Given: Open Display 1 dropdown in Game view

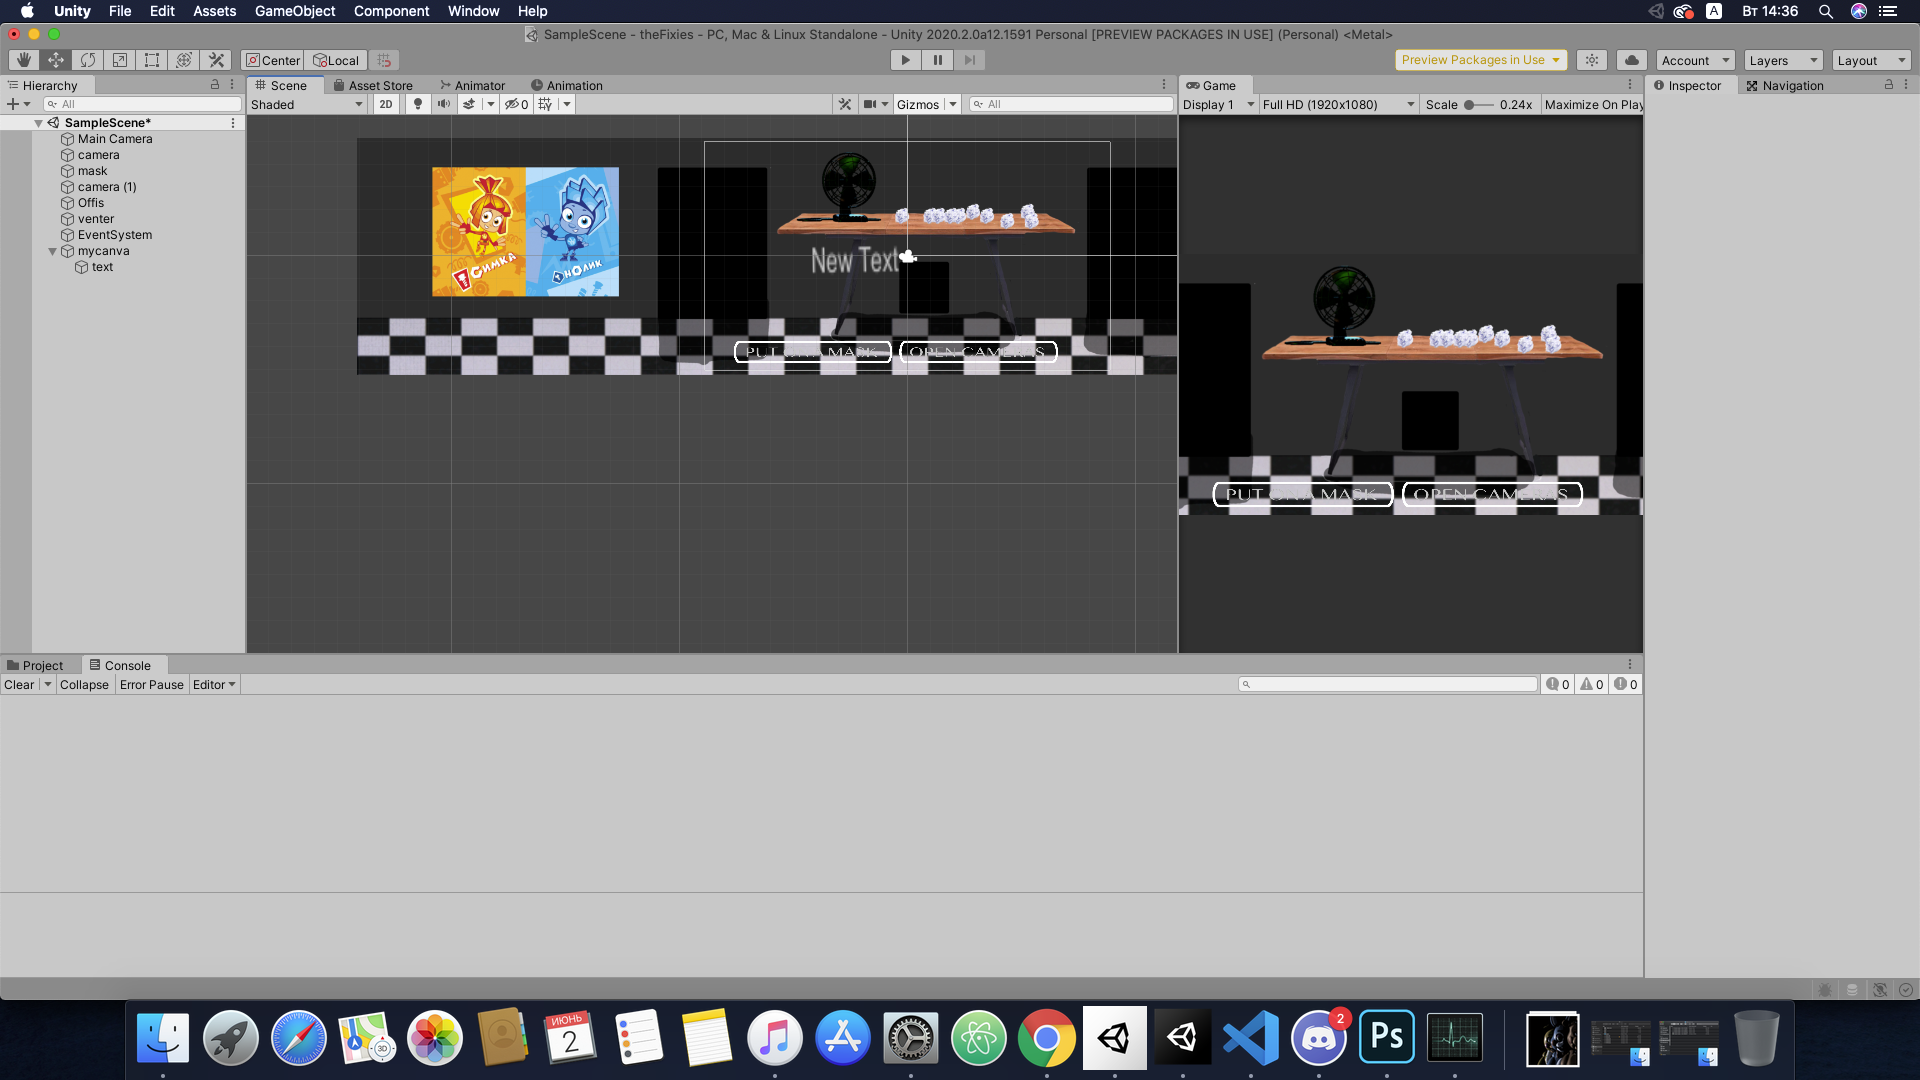Looking at the screenshot, I should coord(1218,104).
